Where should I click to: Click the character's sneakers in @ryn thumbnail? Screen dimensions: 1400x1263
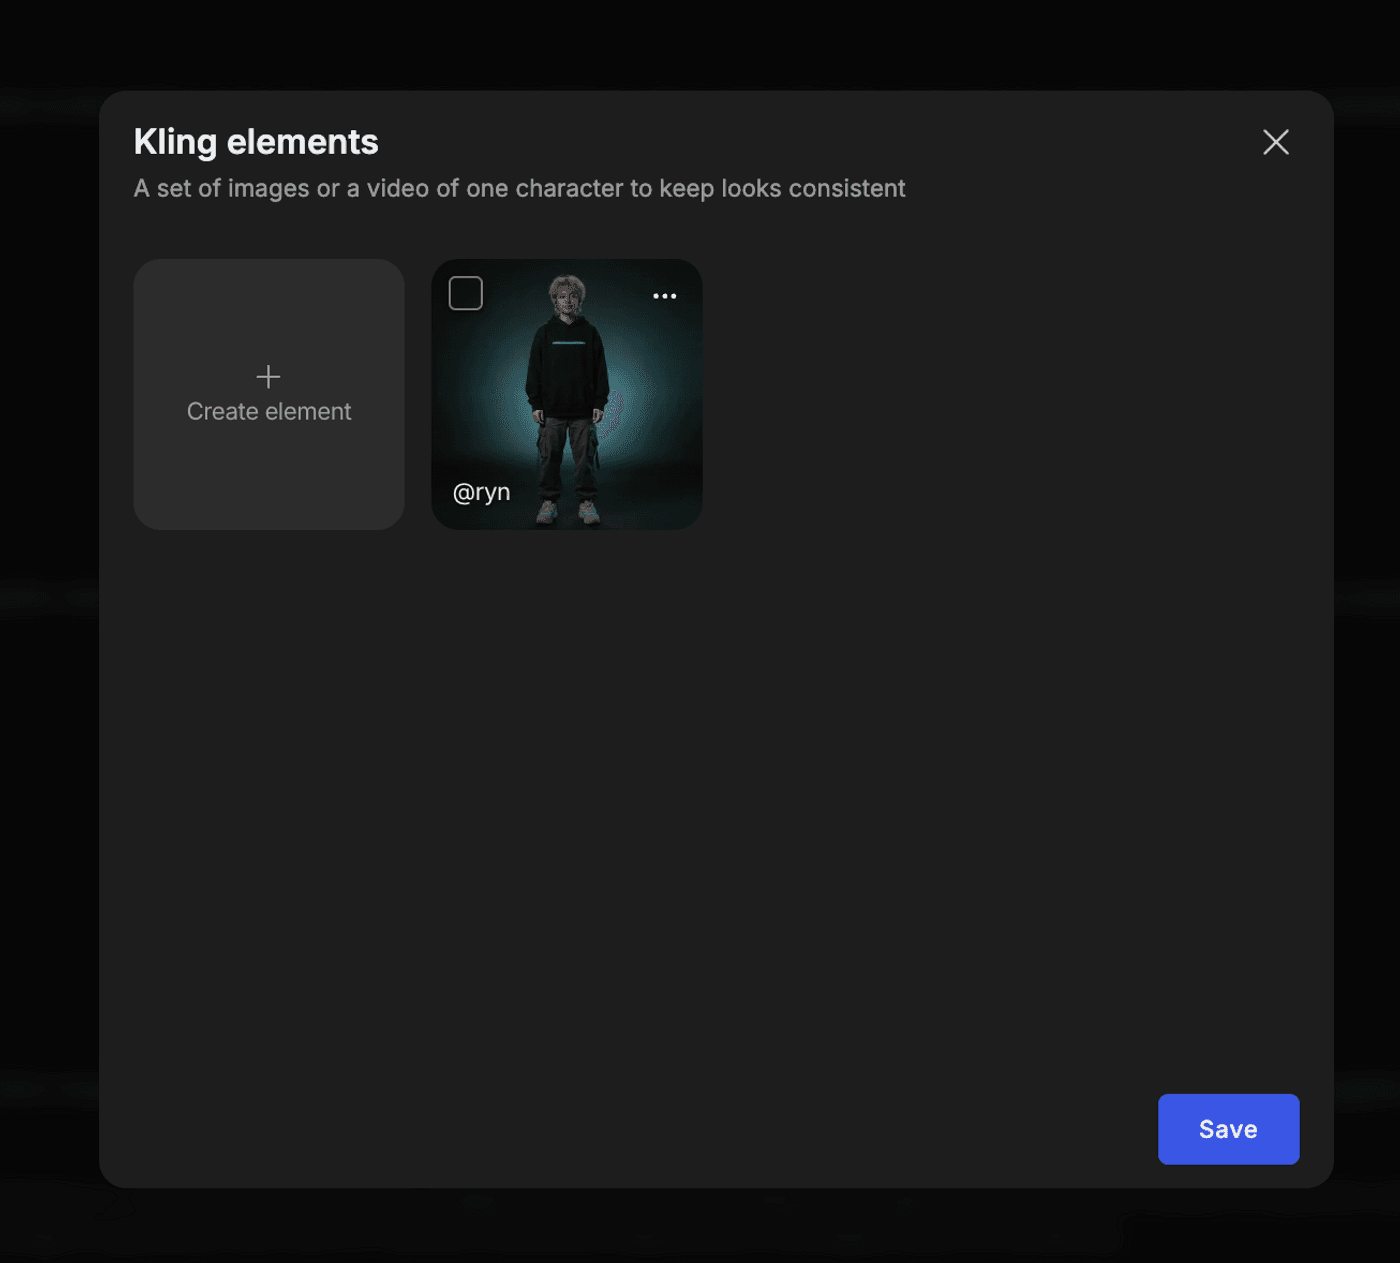[x=568, y=514]
